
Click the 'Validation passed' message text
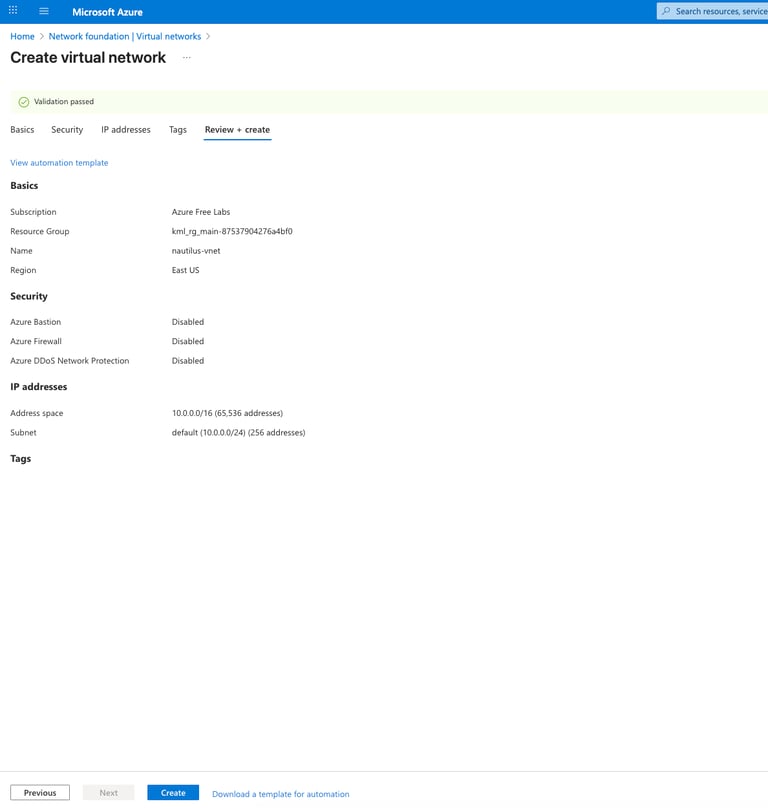pos(64,102)
